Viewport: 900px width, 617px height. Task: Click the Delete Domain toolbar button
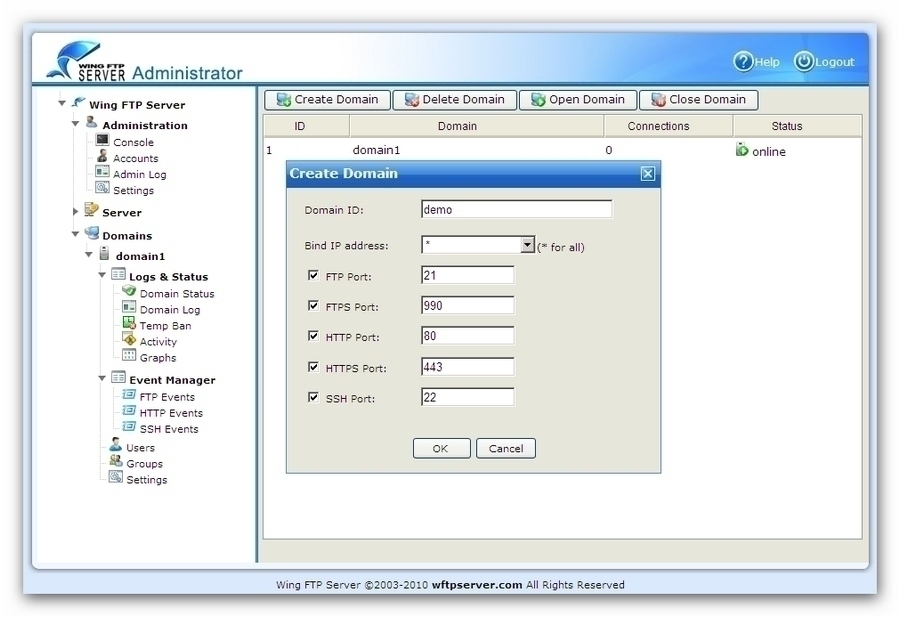[454, 99]
